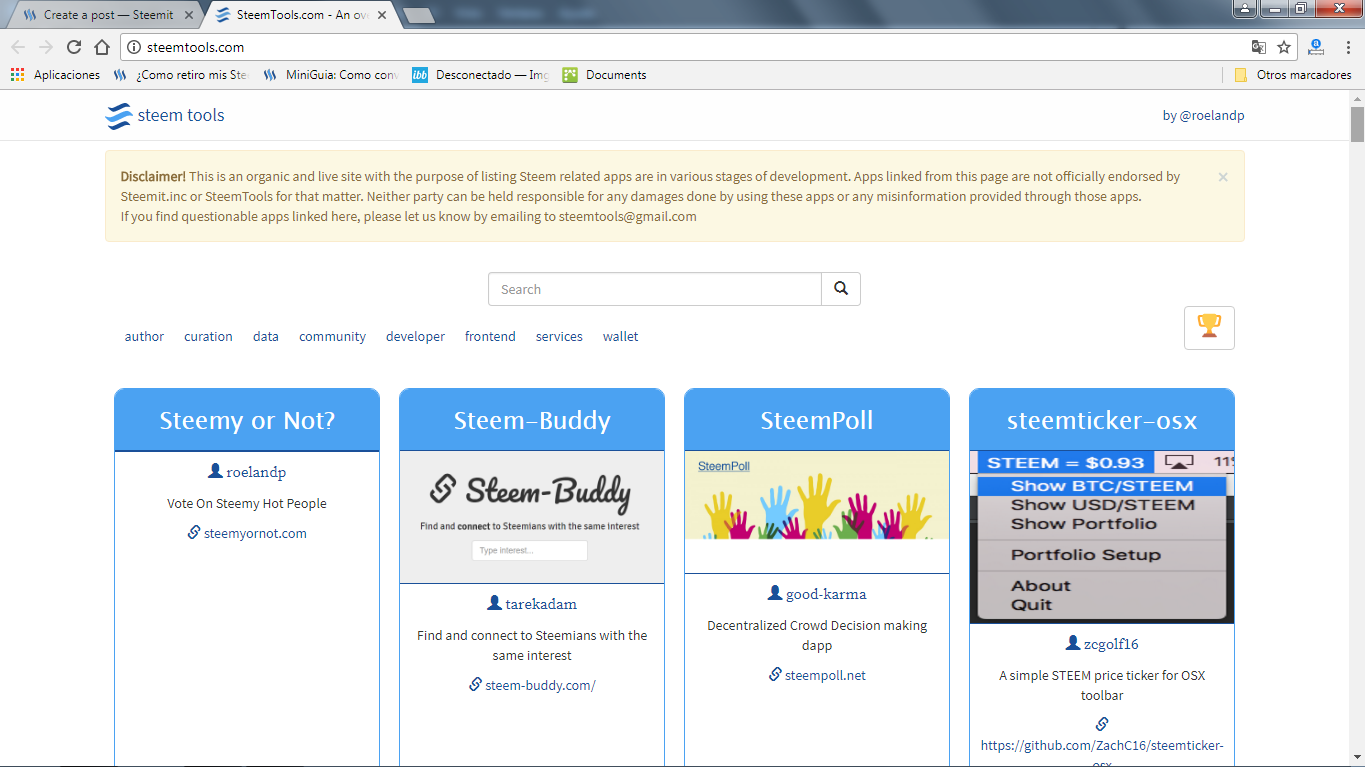Close the Create a post — Steemit tab
The image size is (1365, 767).
[189, 15]
